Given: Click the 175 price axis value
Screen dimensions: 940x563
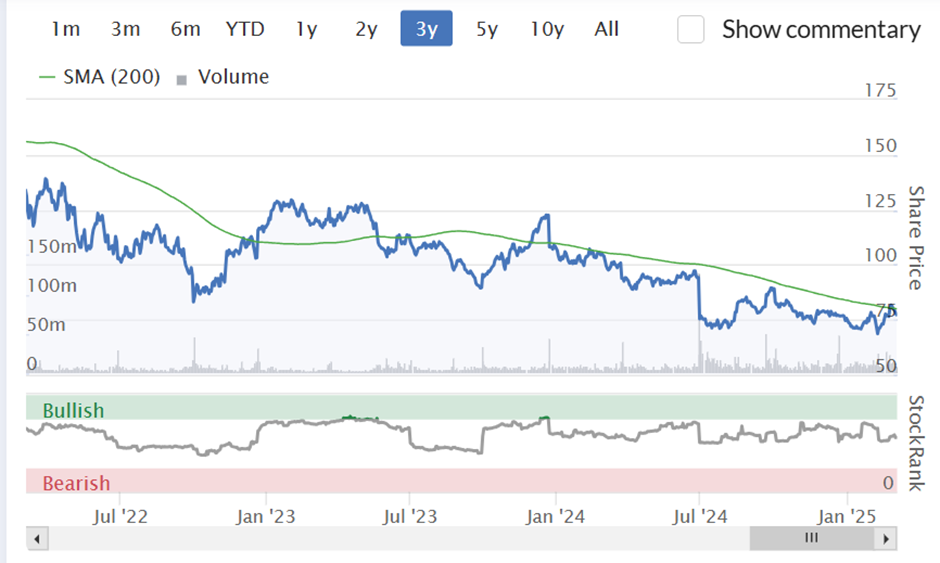Looking at the screenshot, I should (880, 90).
